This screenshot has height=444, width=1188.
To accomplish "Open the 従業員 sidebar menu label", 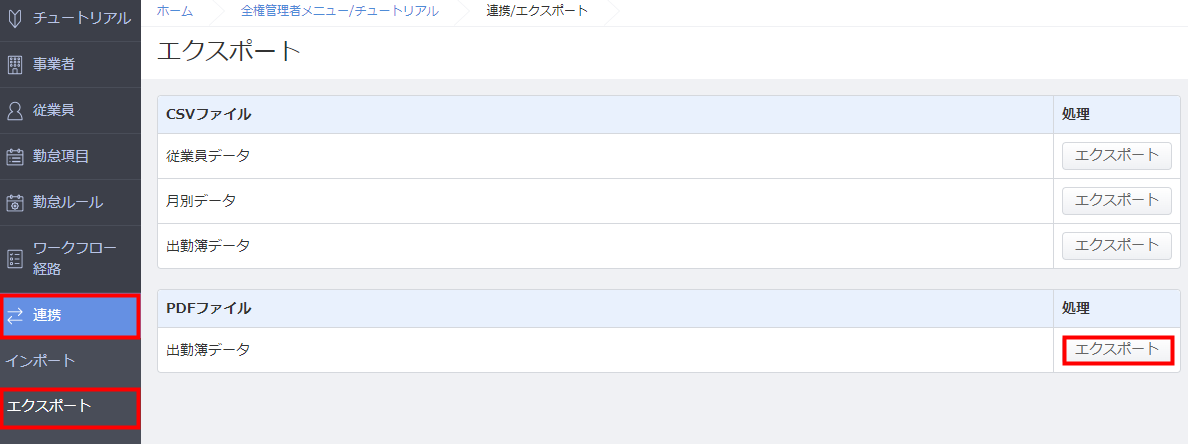I will pyautogui.click(x=53, y=110).
